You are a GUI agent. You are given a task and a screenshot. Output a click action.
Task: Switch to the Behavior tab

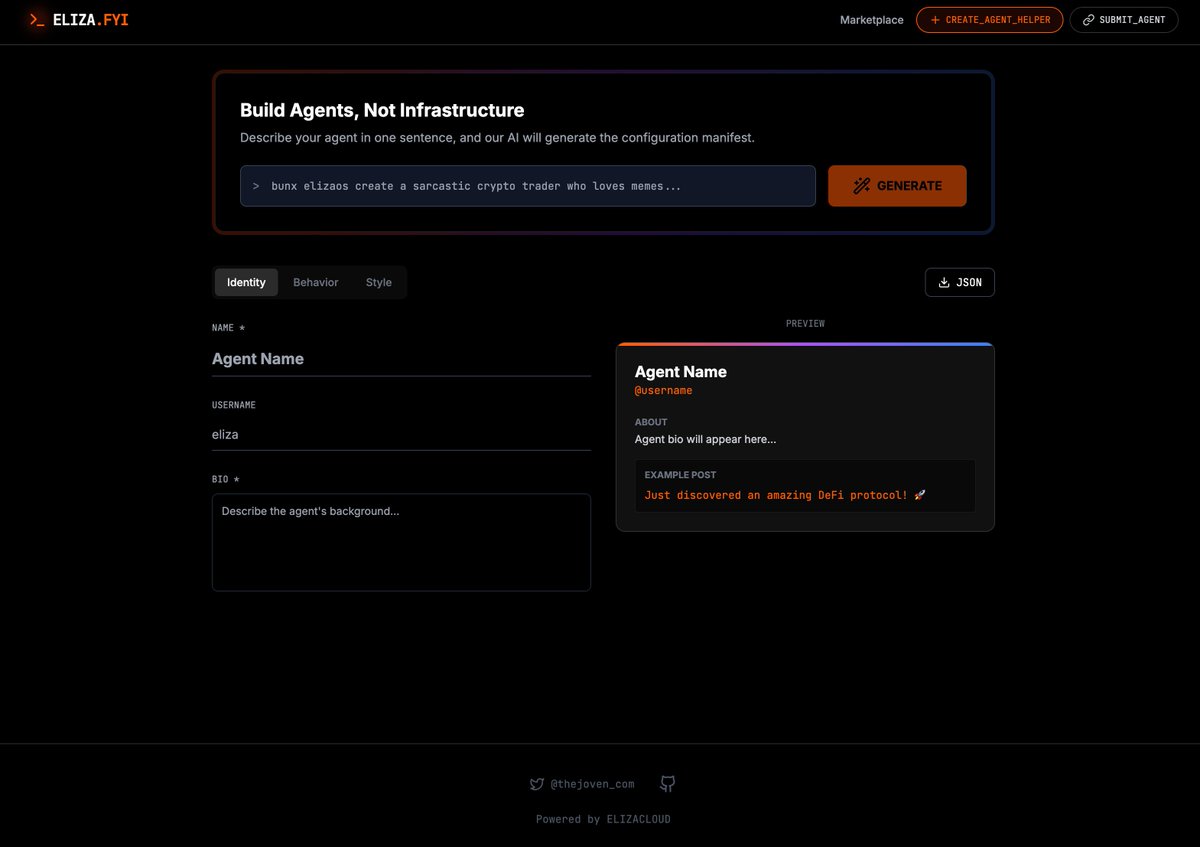tap(316, 283)
